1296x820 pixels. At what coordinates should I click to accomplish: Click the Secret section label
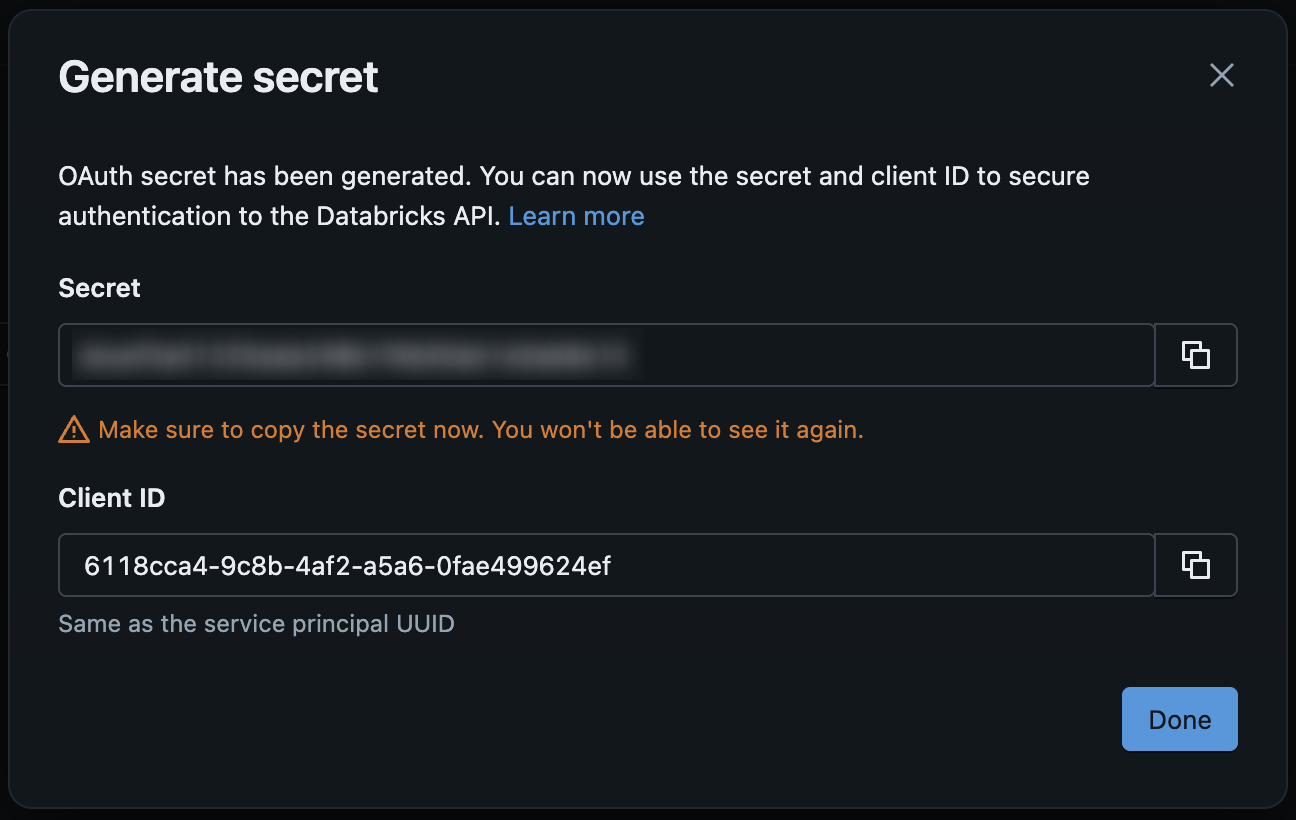coord(99,288)
